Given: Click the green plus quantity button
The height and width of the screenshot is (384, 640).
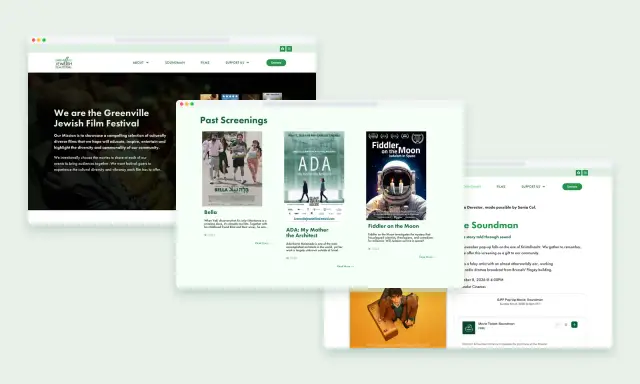Looking at the screenshot, I should point(574,324).
